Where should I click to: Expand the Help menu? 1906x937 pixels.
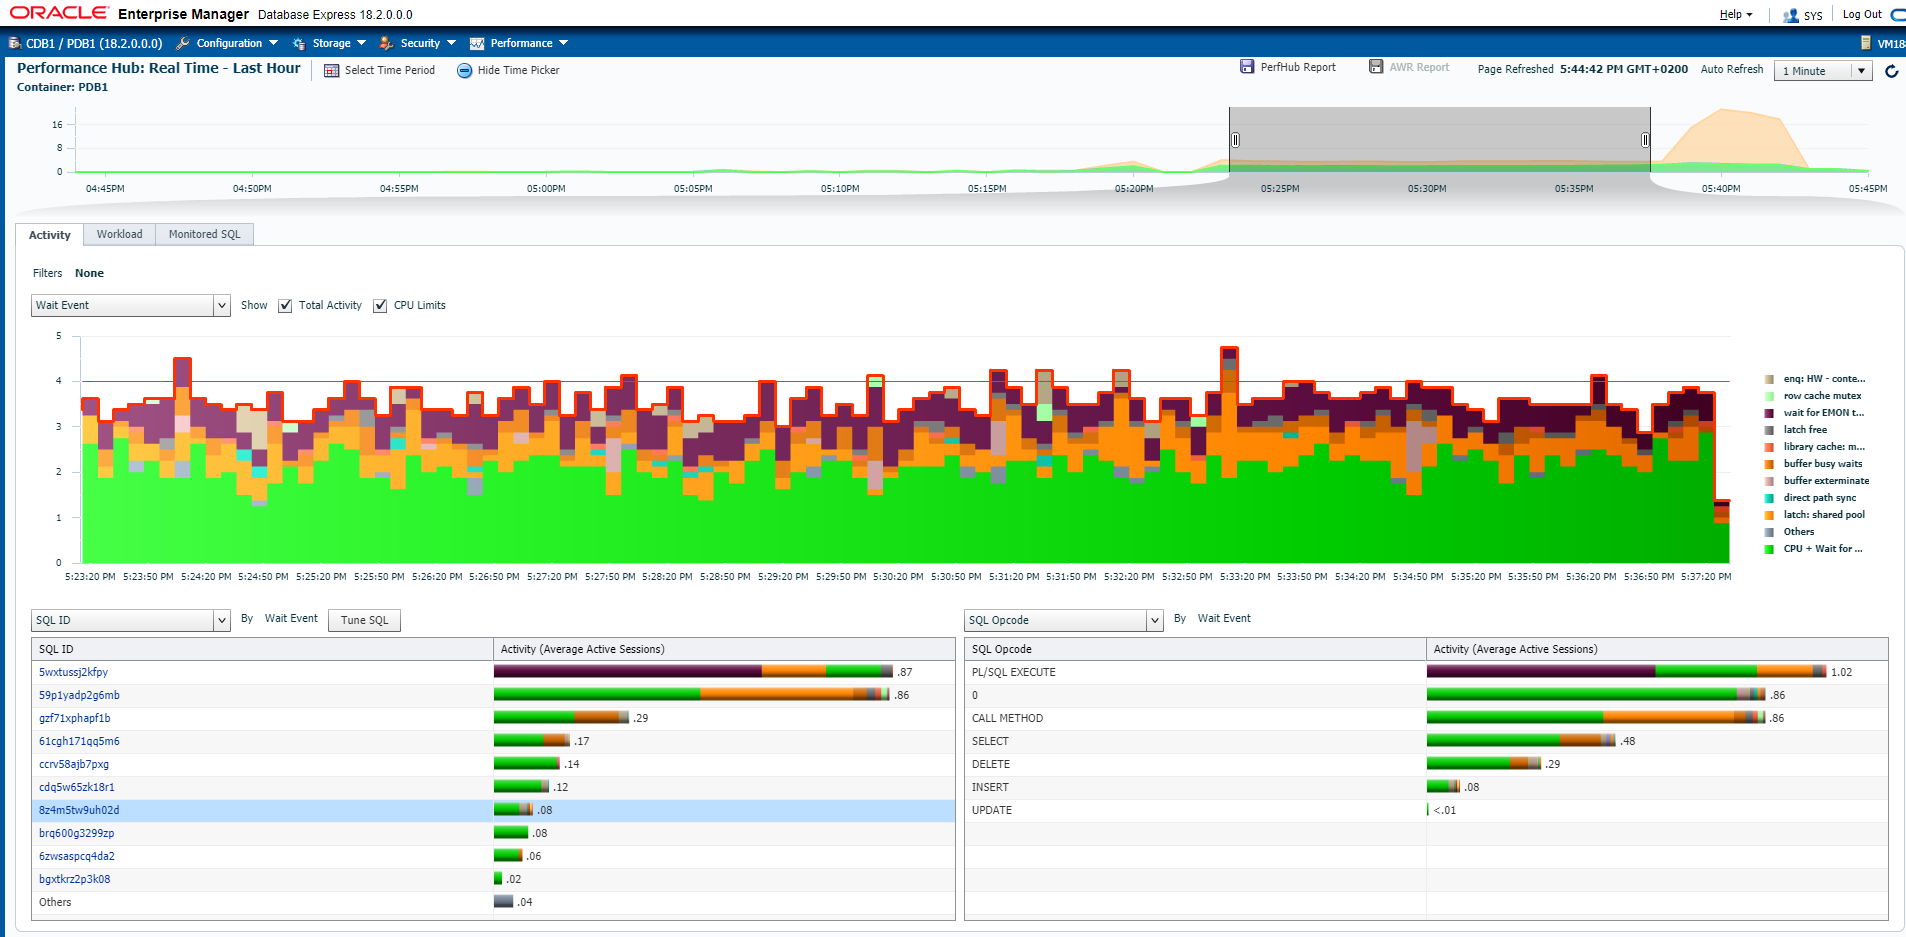click(x=1736, y=14)
